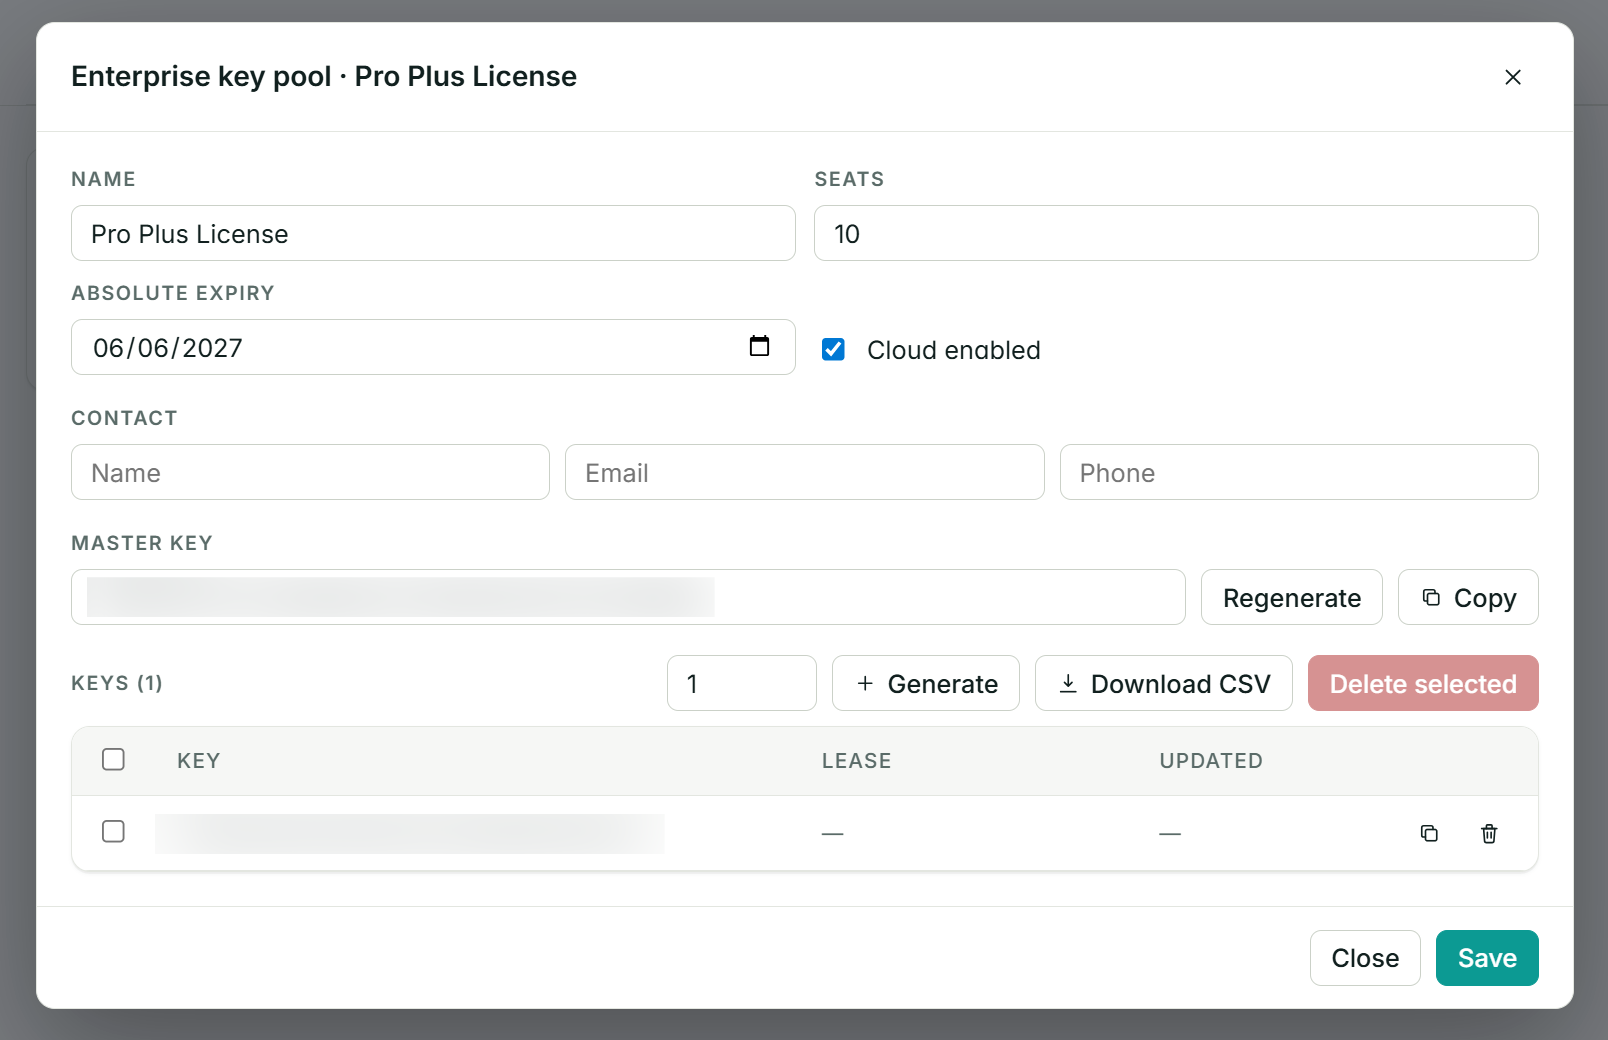
Task: Click the UPDATED column header
Action: [1211, 761]
